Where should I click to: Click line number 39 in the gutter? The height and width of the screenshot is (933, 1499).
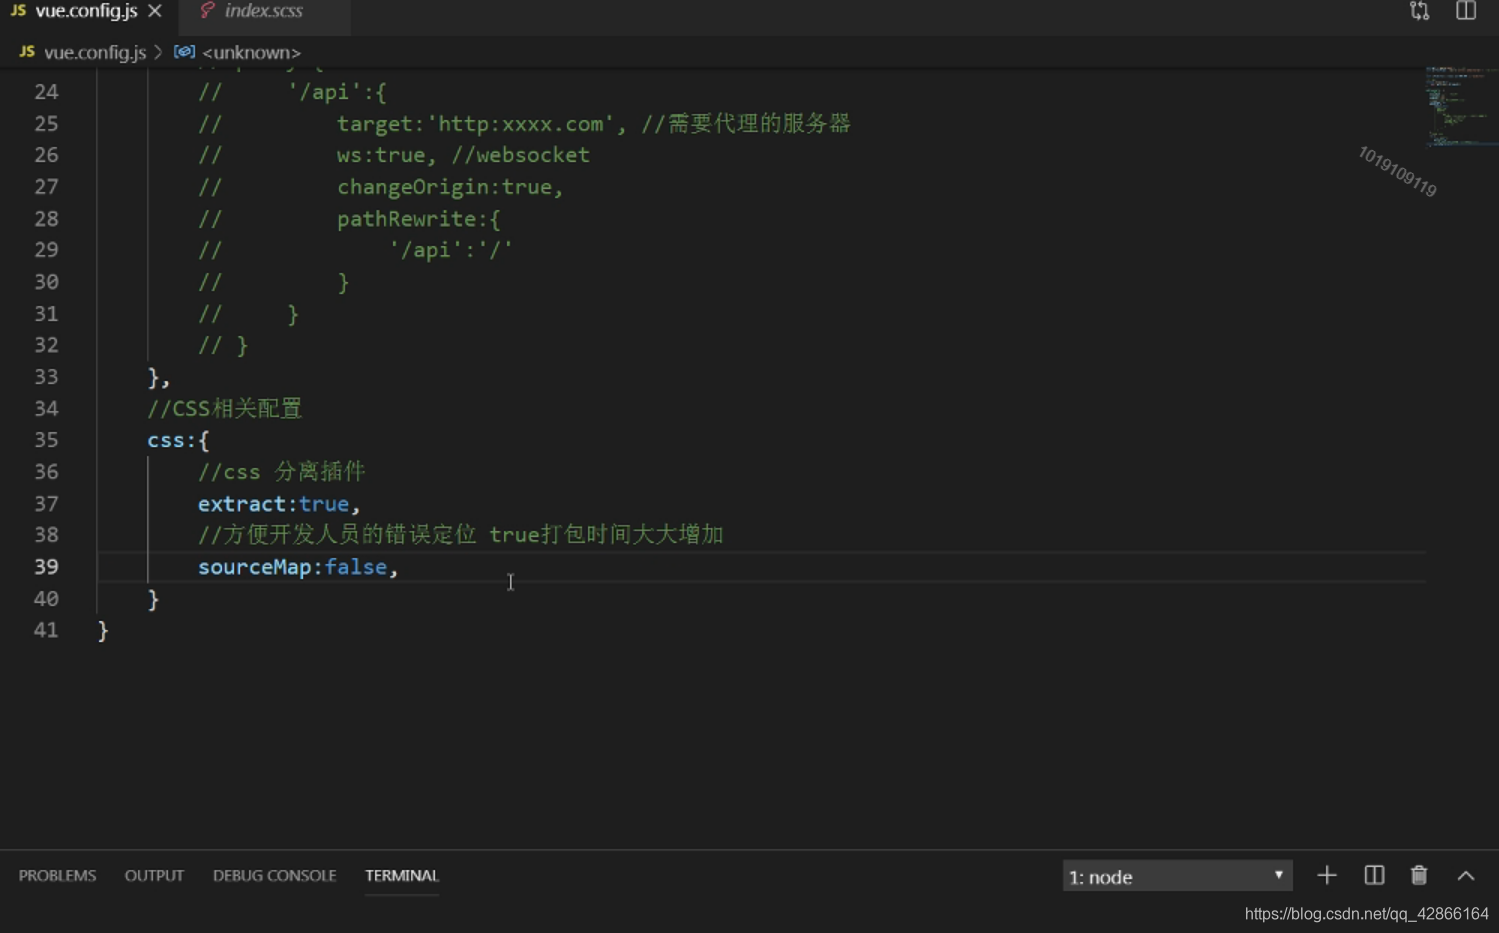coord(46,567)
